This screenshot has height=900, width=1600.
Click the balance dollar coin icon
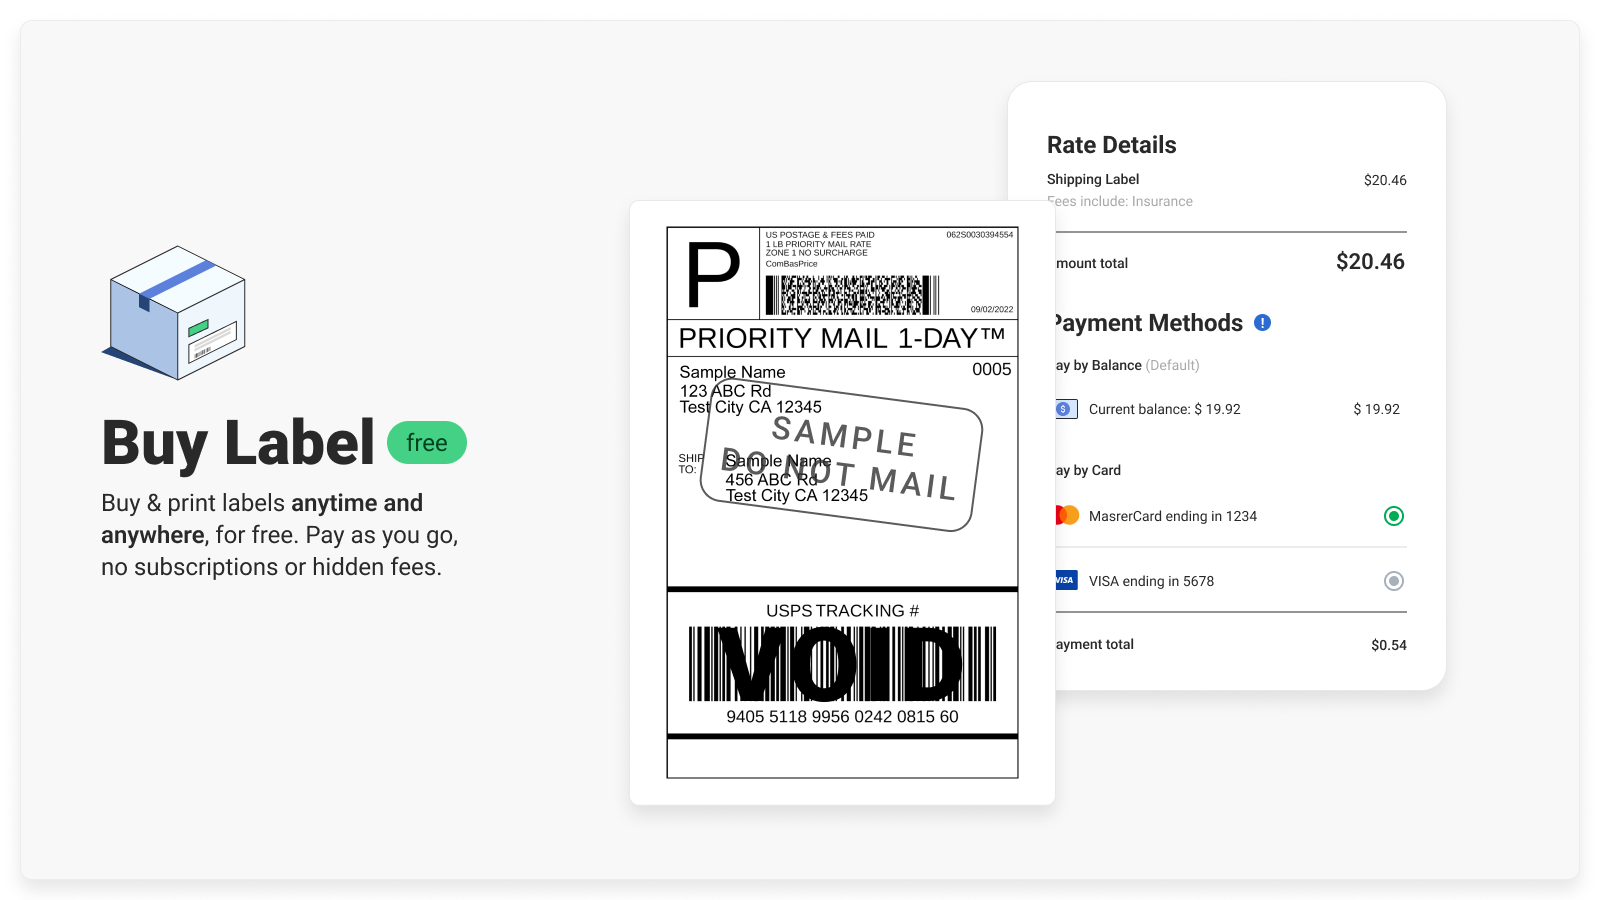[x=1065, y=409]
